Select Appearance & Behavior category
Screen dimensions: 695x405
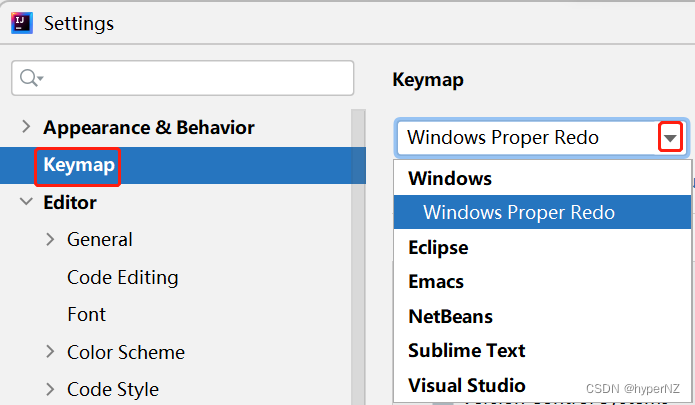click(x=149, y=128)
